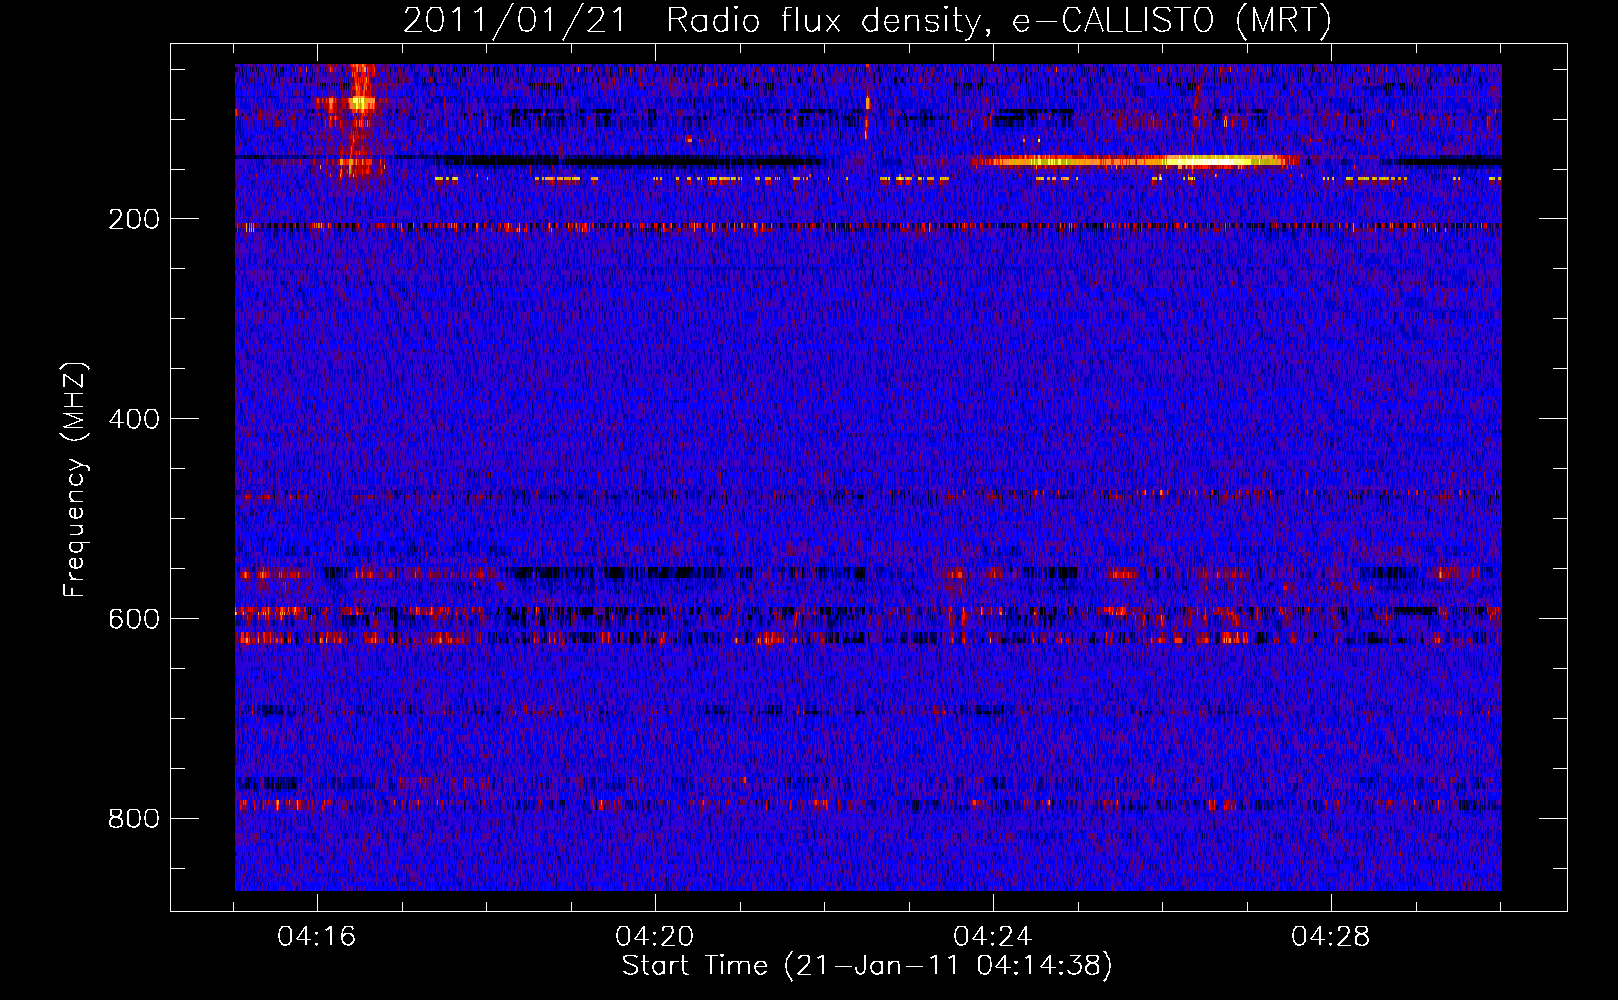Click the 04:24 time tick label

(x=993, y=937)
